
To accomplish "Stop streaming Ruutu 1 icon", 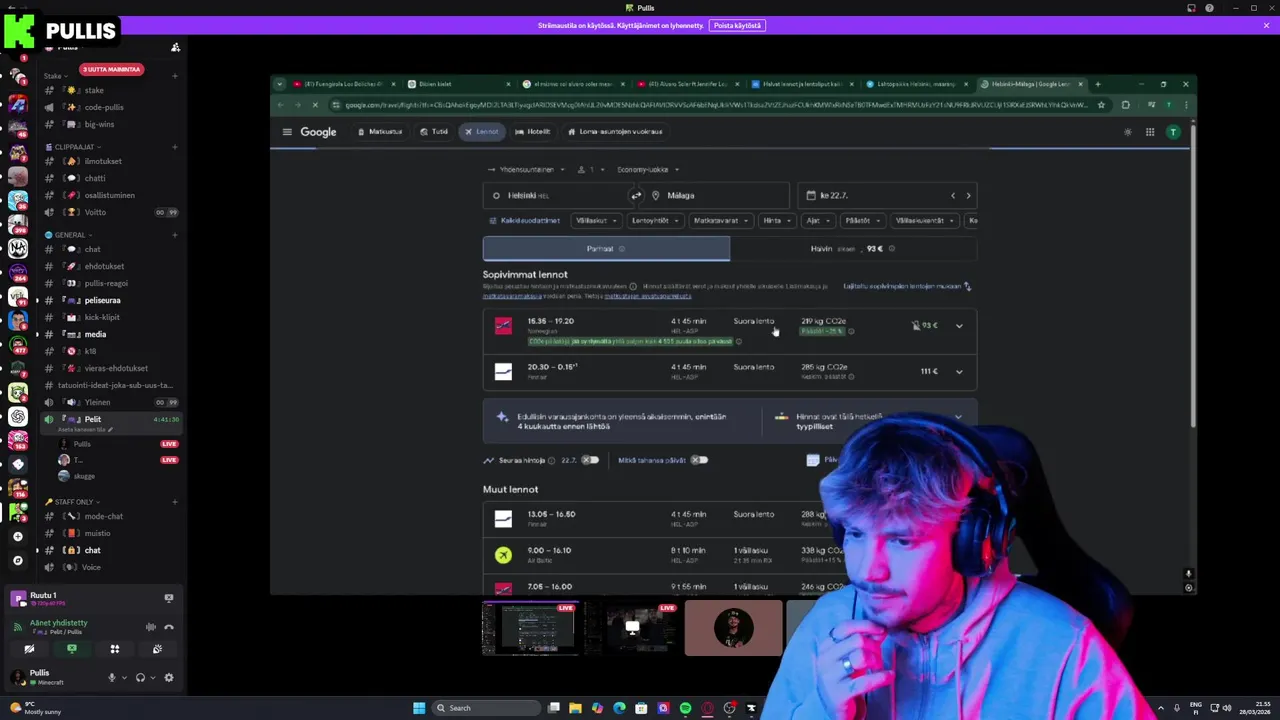I will click(169, 598).
